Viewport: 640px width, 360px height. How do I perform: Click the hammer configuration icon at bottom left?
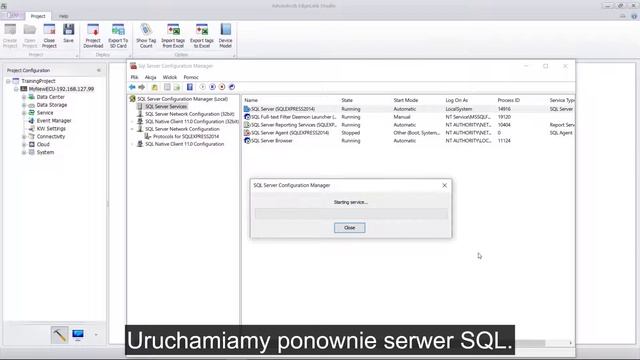pos(60,335)
